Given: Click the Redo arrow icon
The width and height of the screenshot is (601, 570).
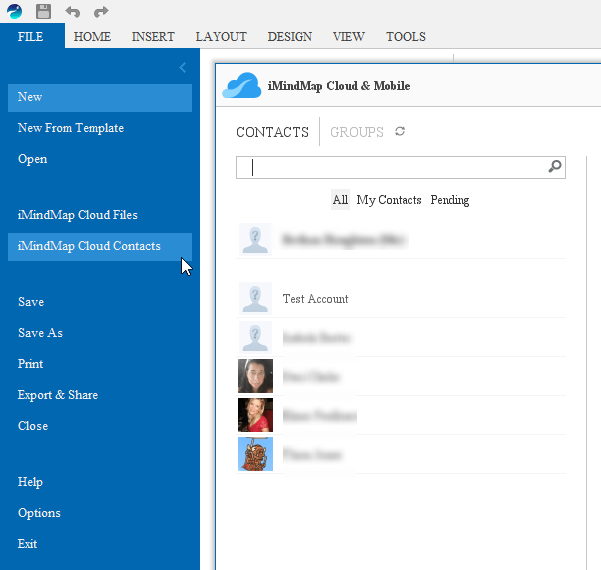Looking at the screenshot, I should click(101, 12).
